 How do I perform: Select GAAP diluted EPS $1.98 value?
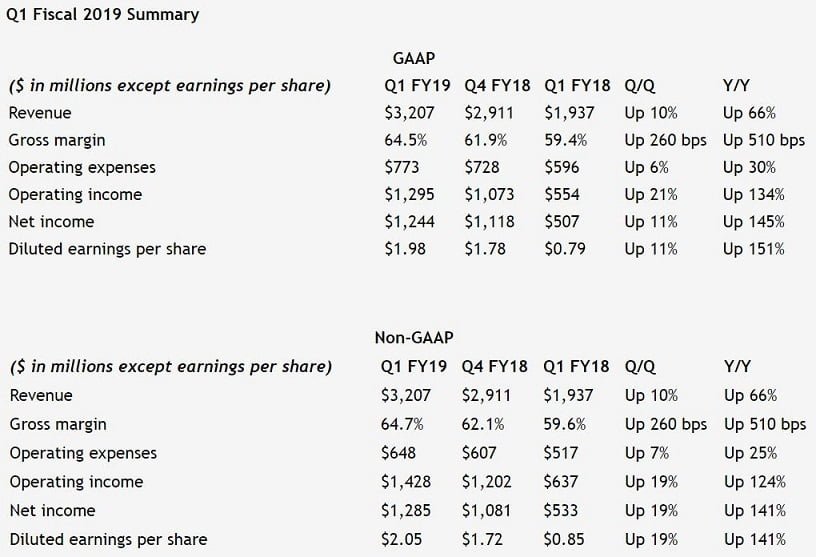(x=405, y=248)
